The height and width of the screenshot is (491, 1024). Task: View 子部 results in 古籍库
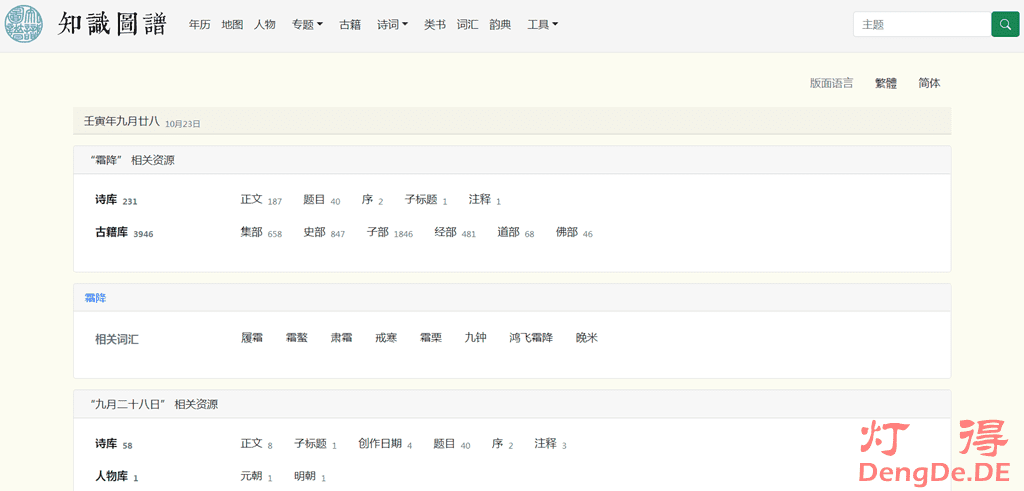coord(377,232)
